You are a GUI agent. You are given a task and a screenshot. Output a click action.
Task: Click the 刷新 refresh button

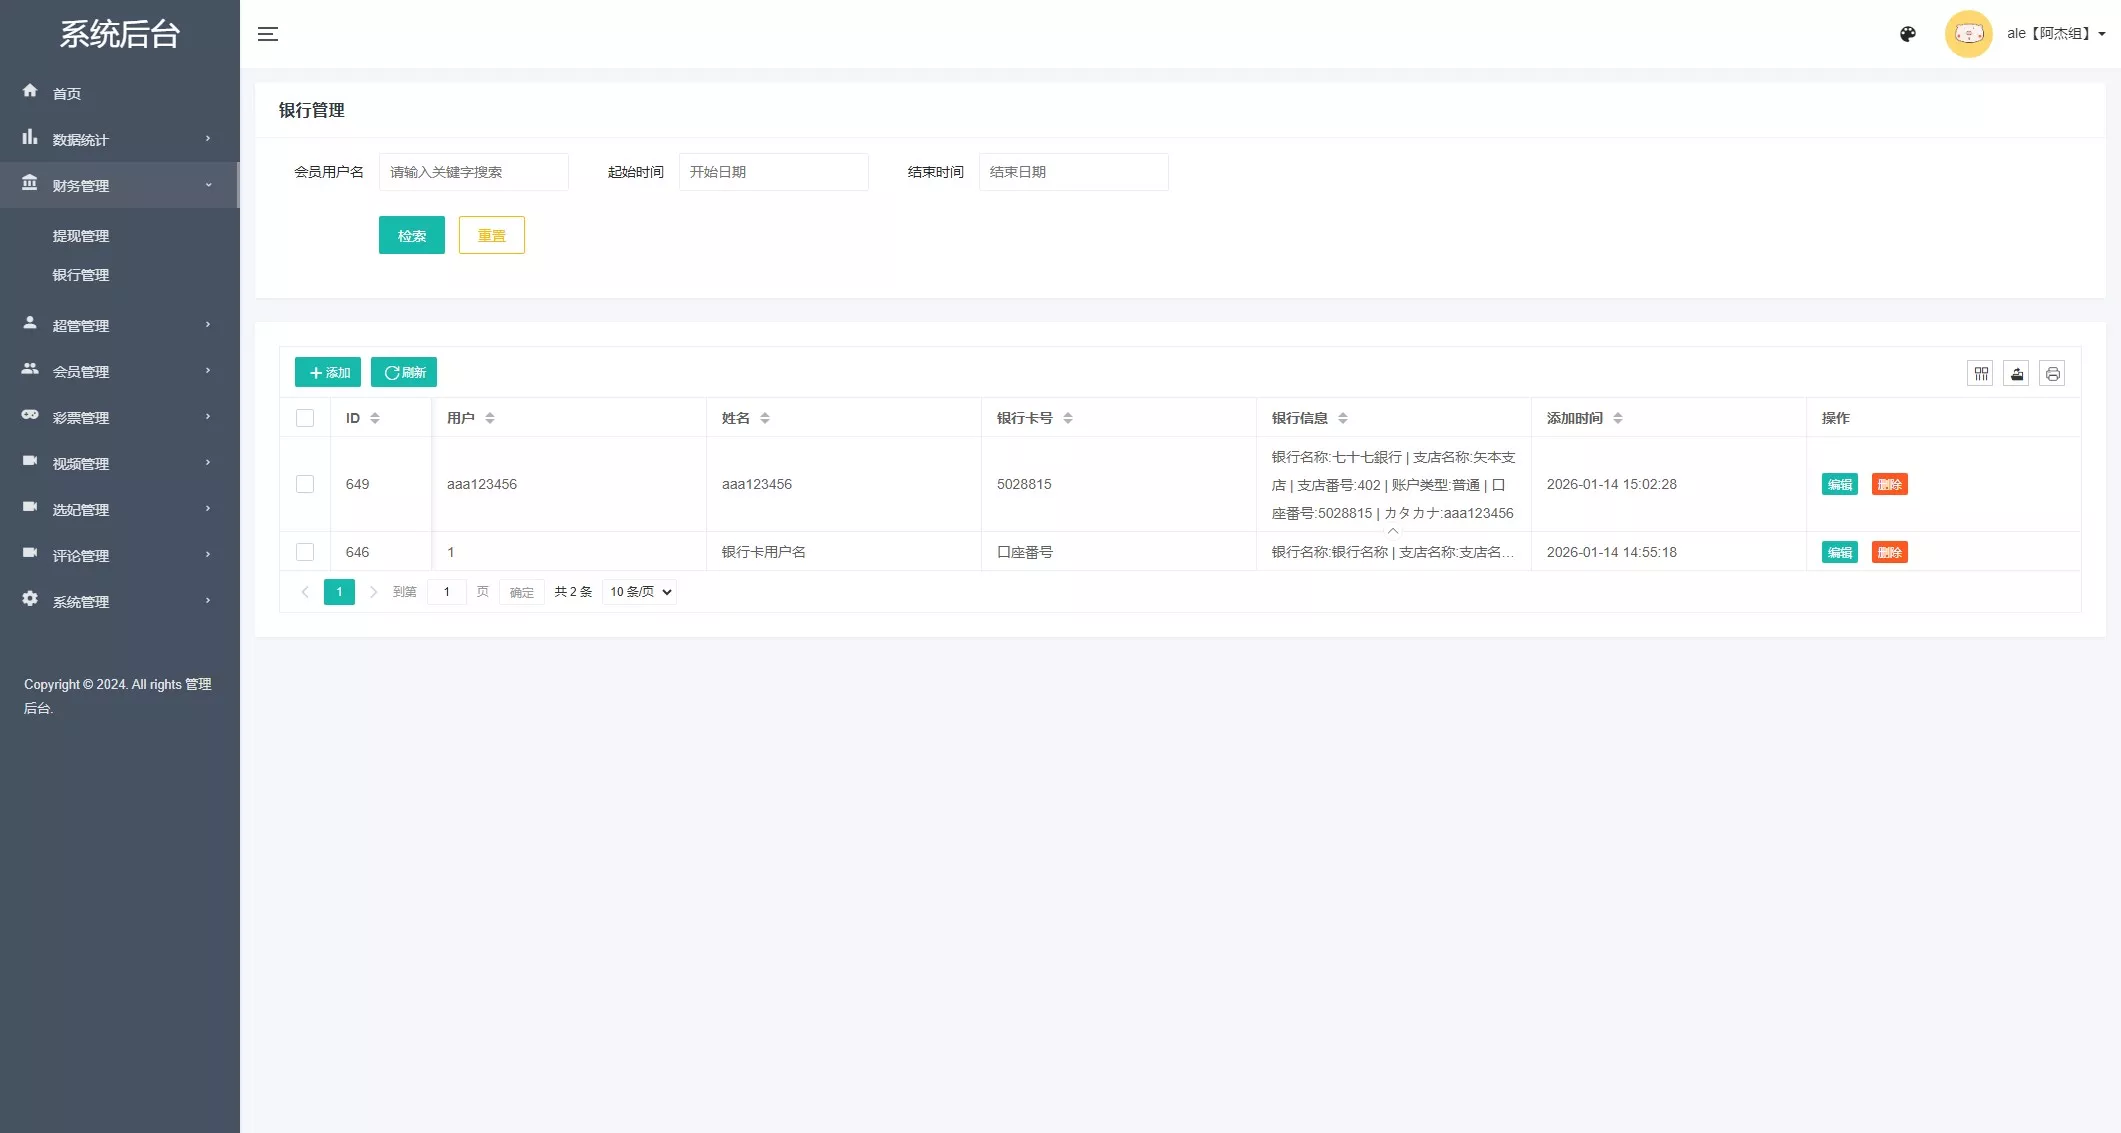[404, 372]
